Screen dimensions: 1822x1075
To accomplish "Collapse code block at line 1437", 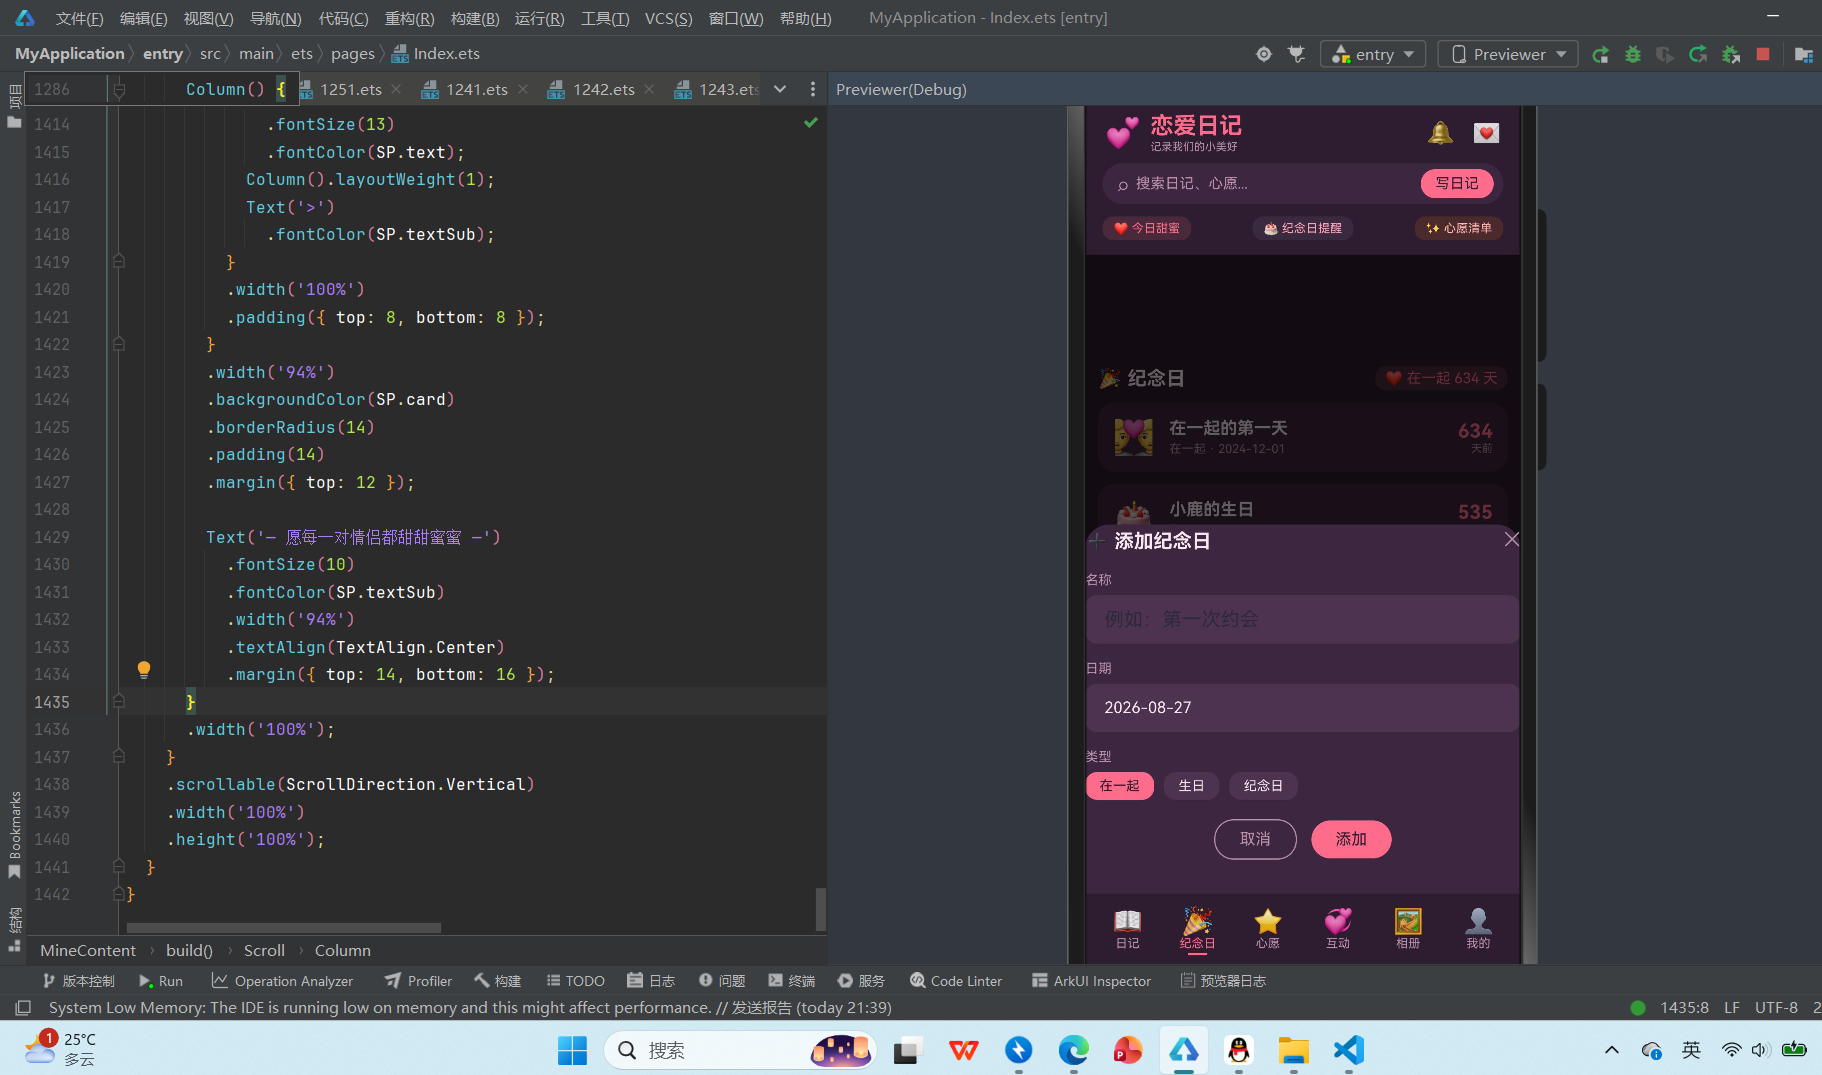I will click(x=118, y=757).
